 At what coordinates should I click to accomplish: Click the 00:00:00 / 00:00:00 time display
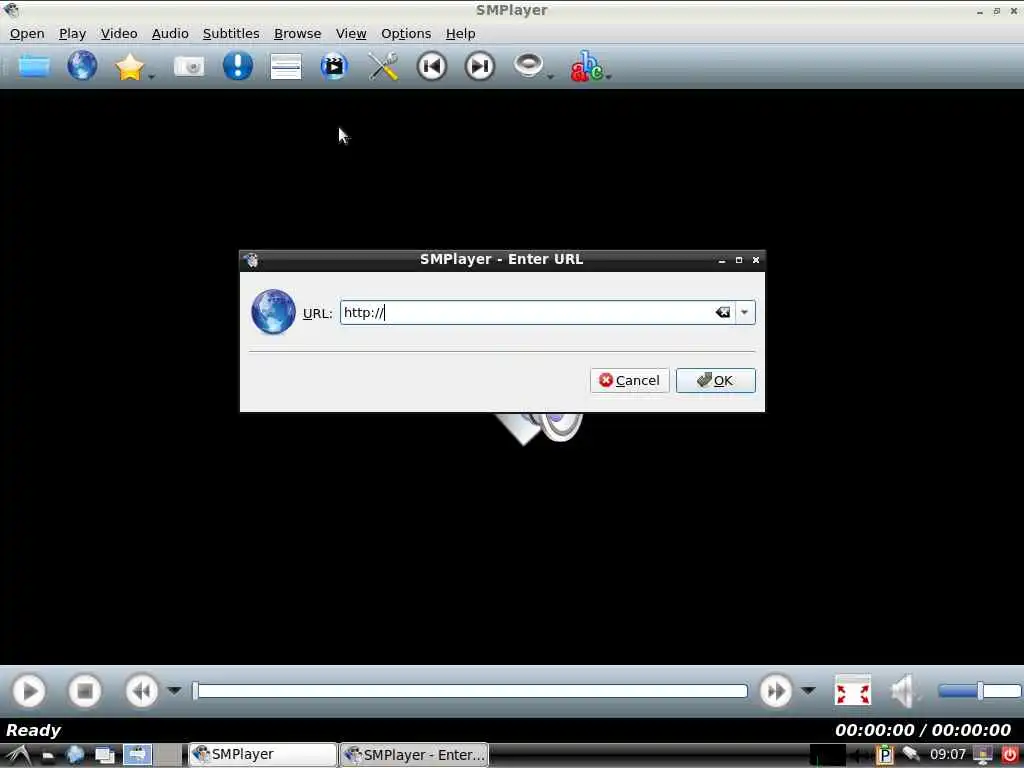(x=923, y=730)
